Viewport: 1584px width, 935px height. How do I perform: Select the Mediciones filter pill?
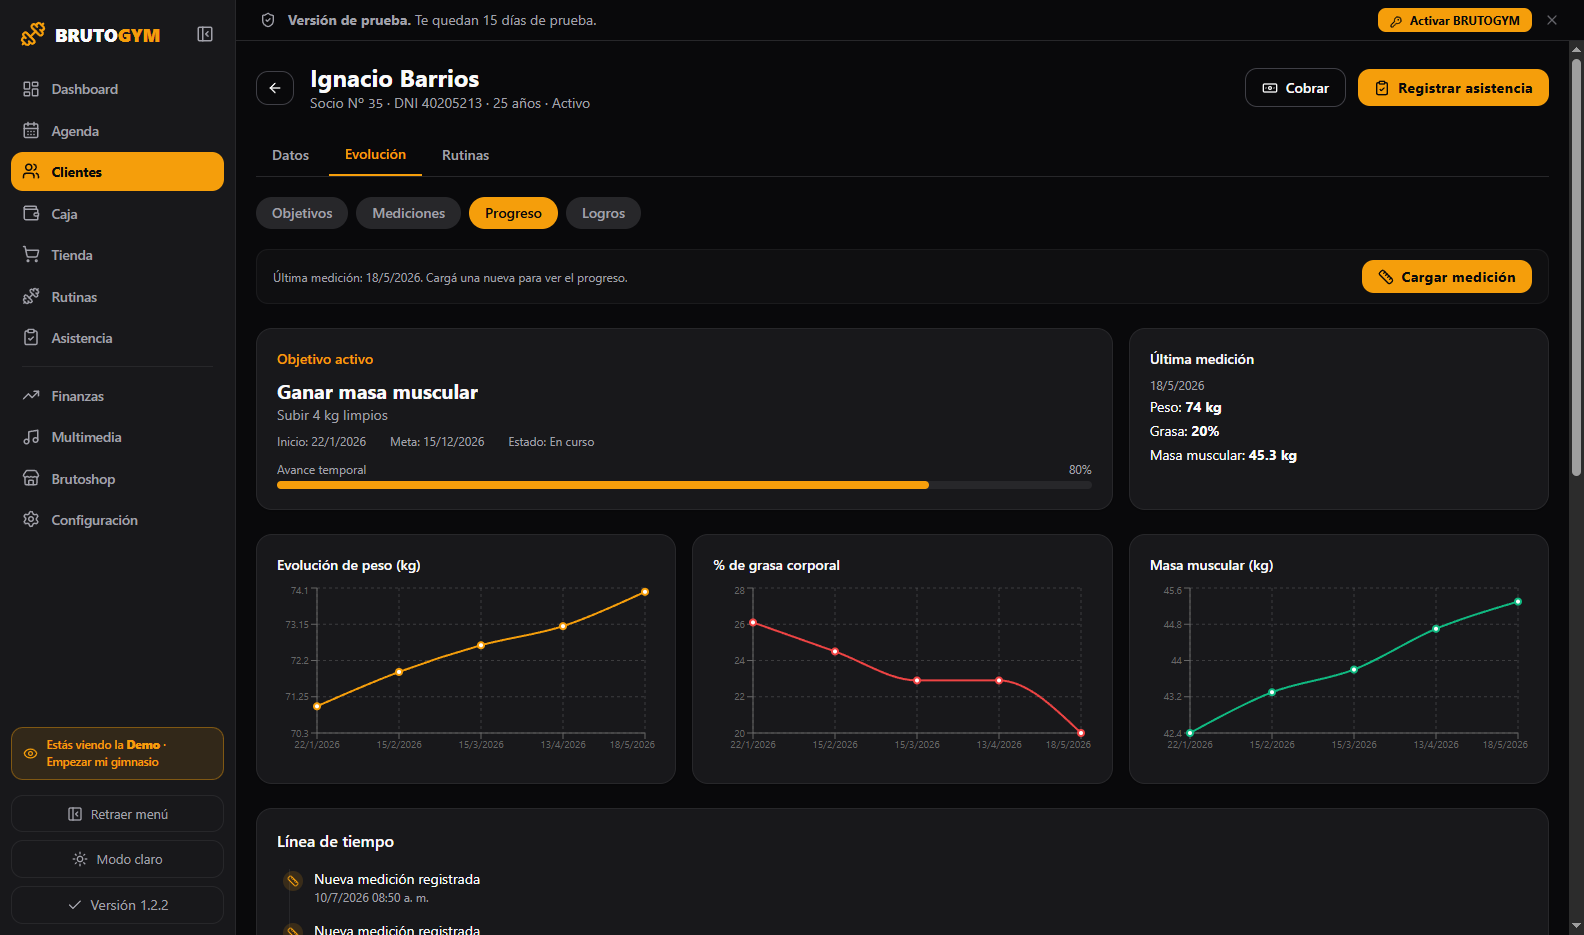pos(409,213)
